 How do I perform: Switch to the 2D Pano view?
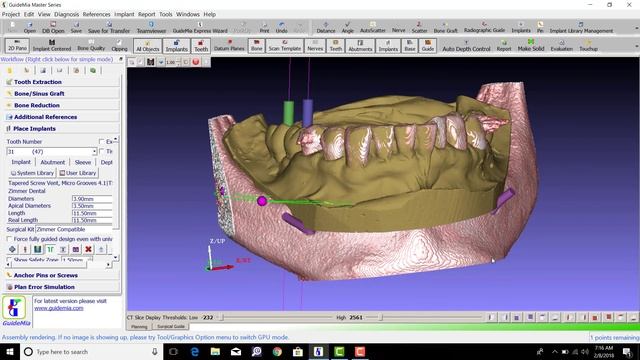click(17, 45)
